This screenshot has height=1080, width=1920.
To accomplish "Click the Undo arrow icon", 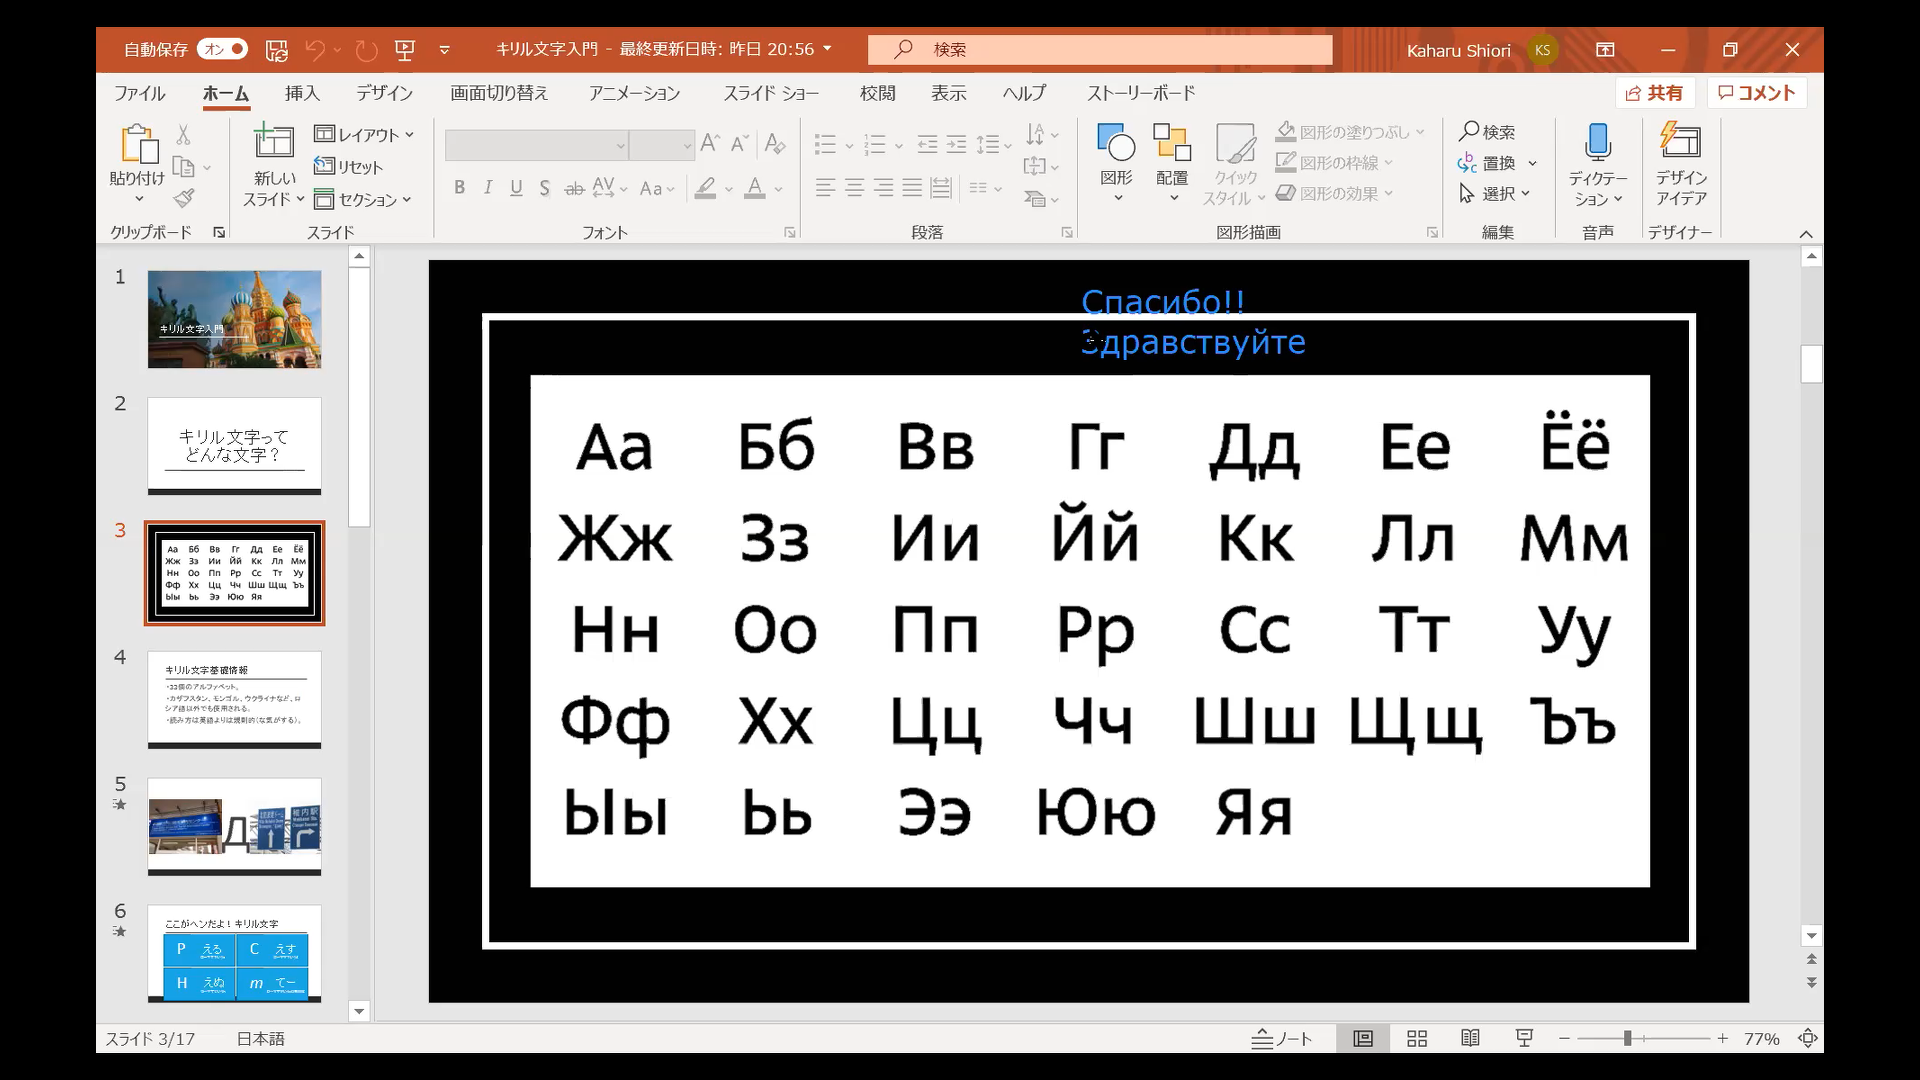I will tap(315, 50).
